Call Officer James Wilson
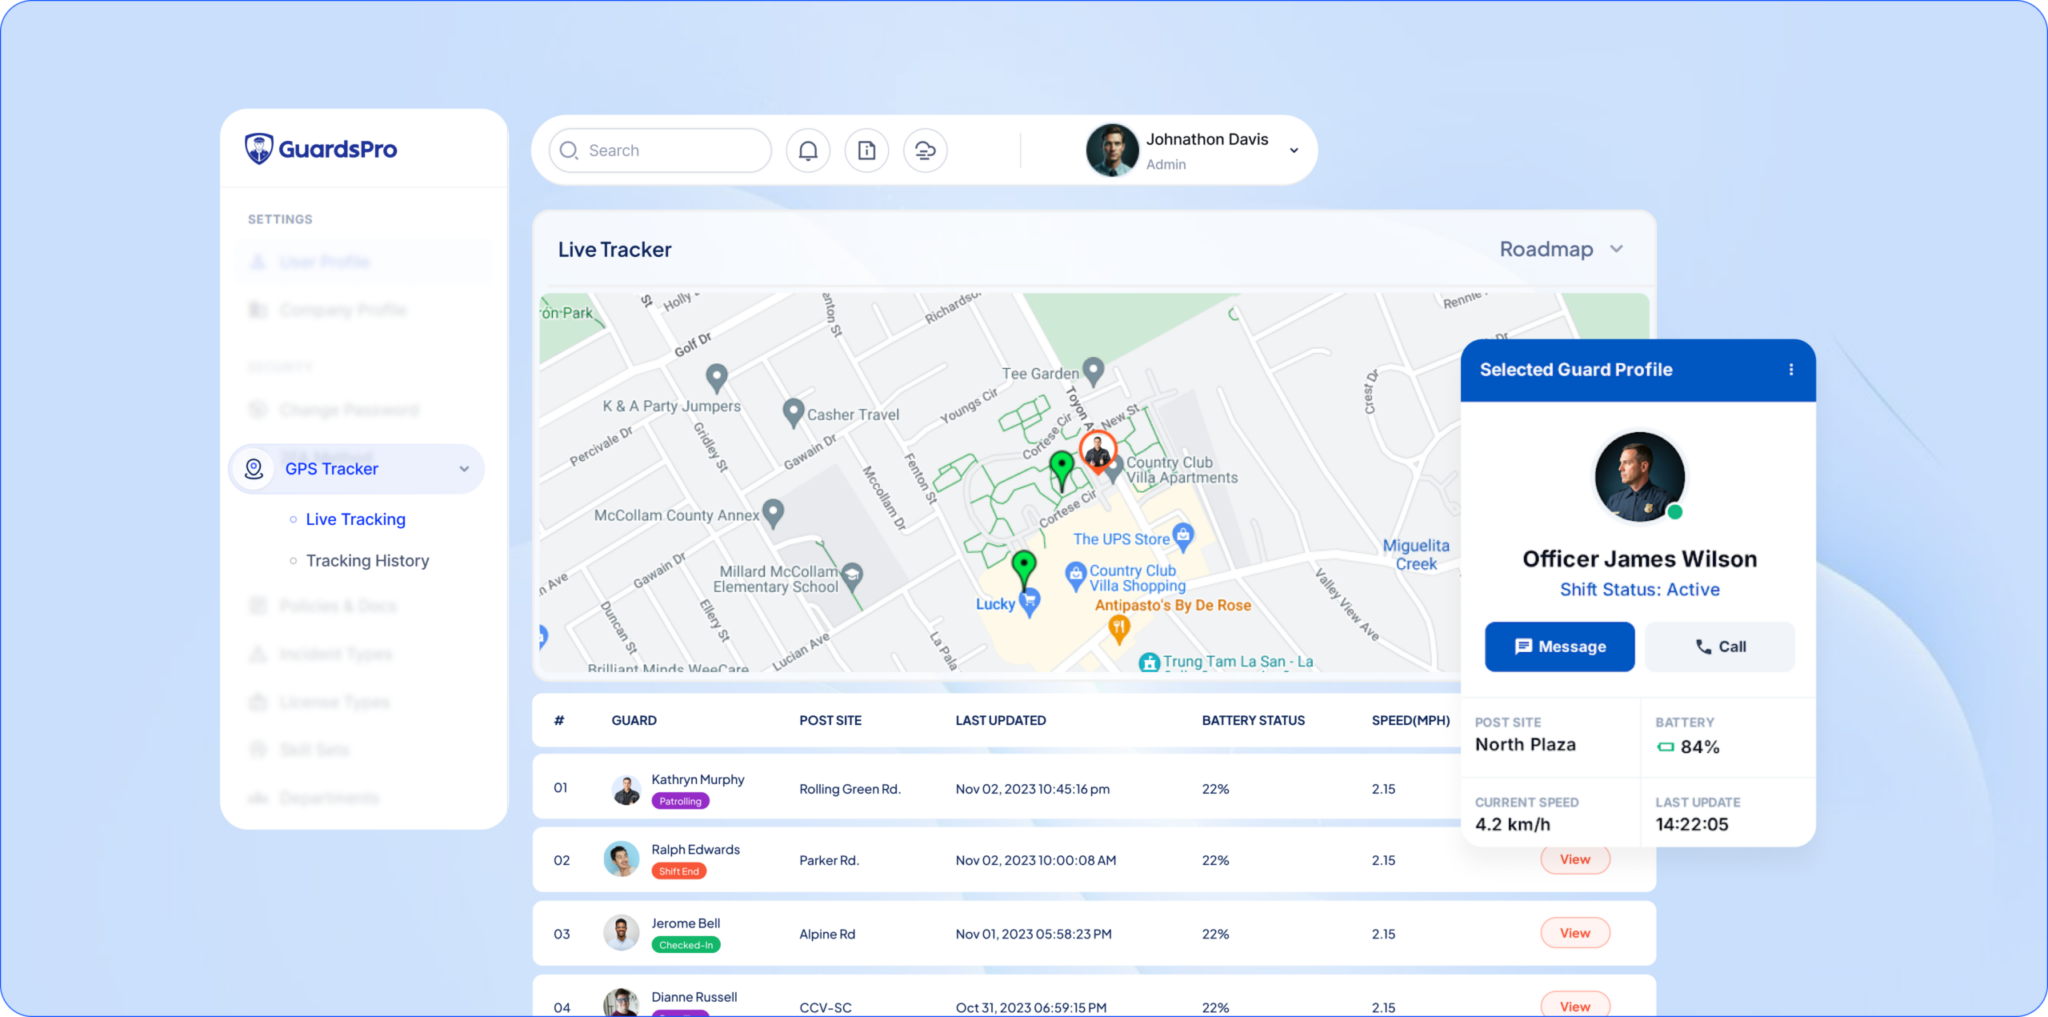This screenshot has height=1017, width=2048. 1719,647
